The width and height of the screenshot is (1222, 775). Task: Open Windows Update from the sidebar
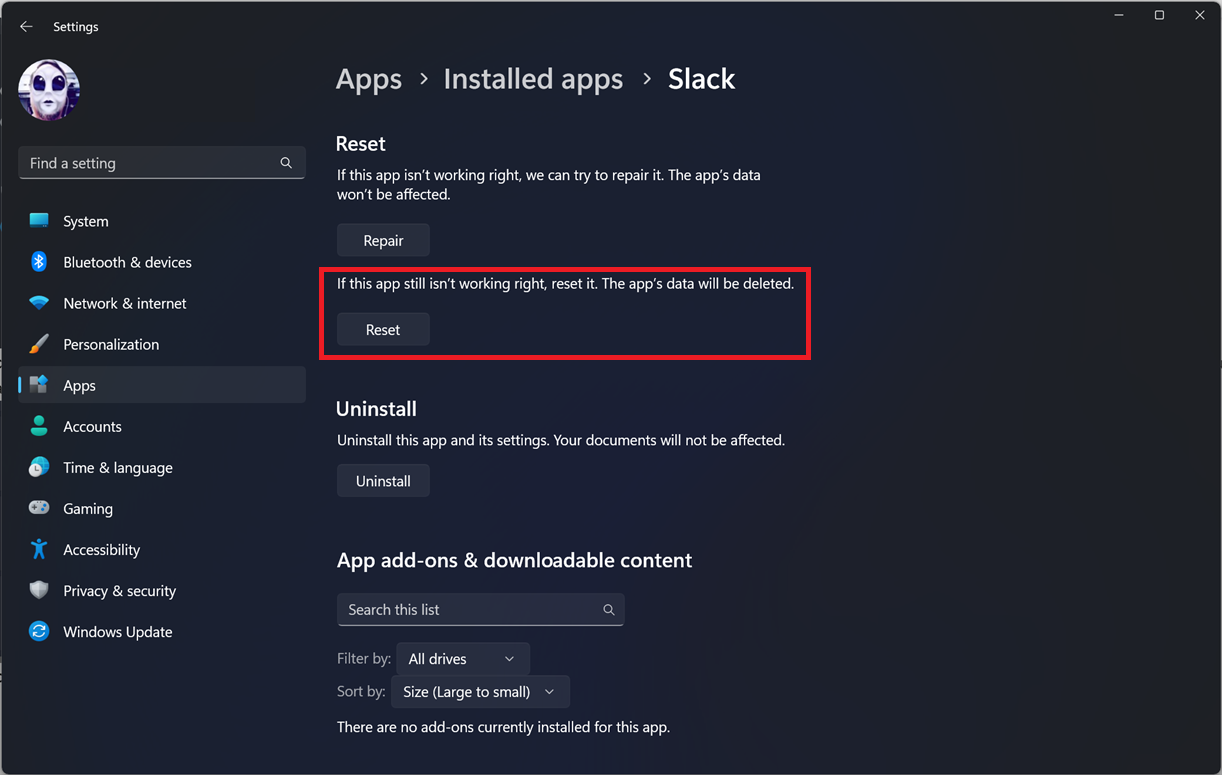[x=116, y=631]
